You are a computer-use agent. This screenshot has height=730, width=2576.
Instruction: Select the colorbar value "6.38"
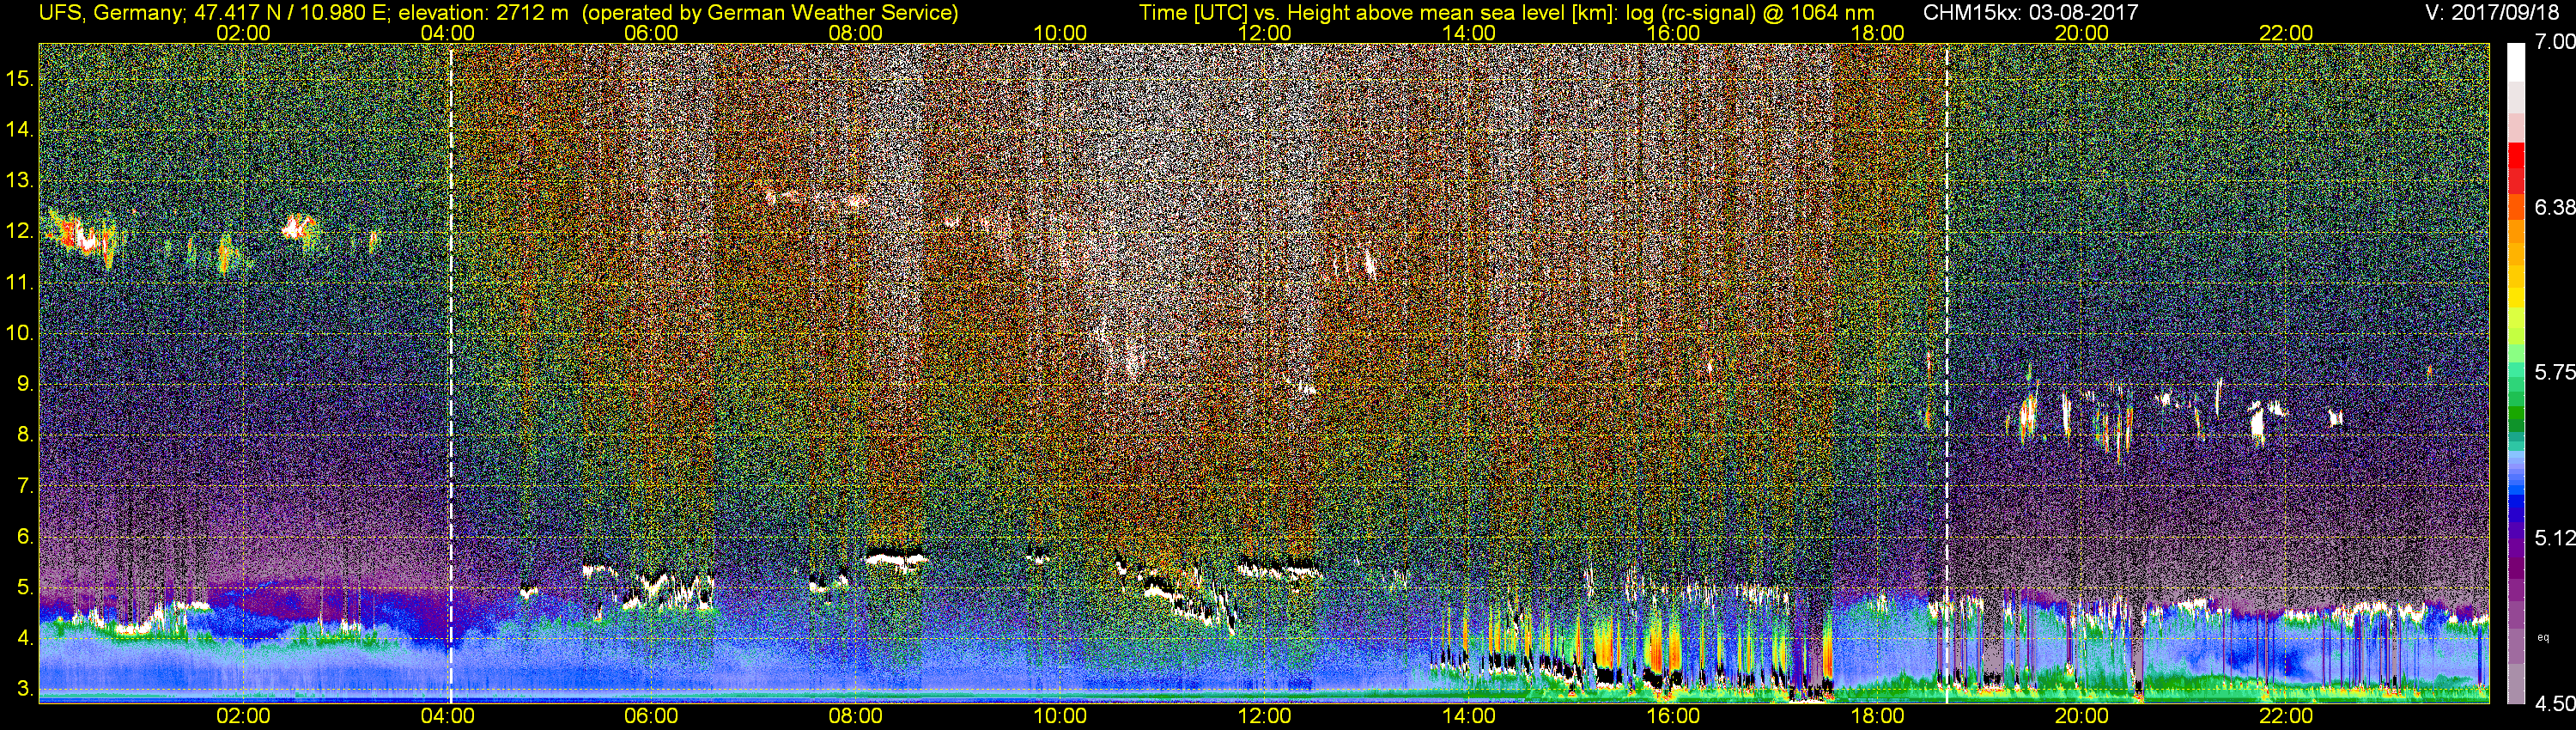point(2555,207)
